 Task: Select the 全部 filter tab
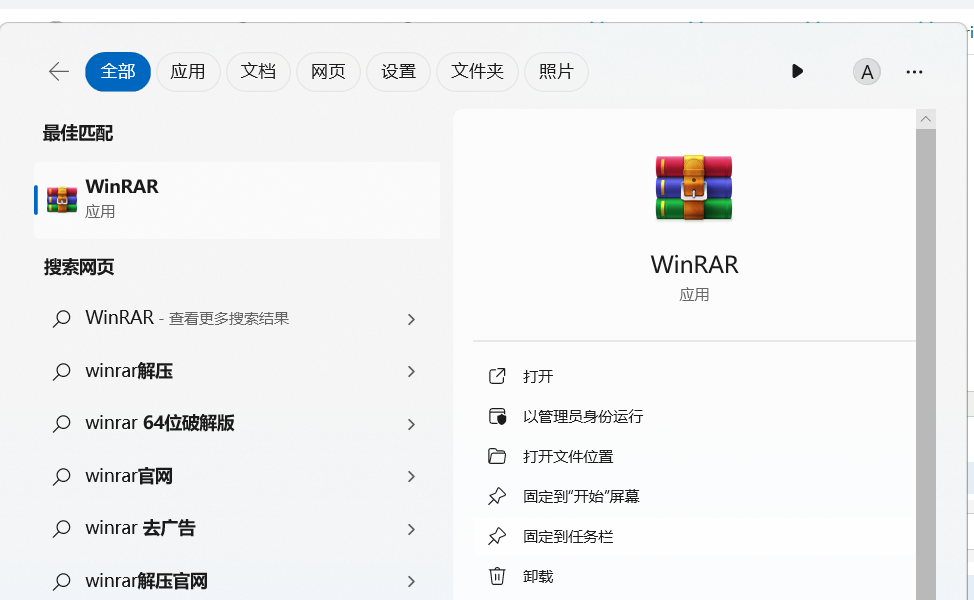pyautogui.click(x=118, y=71)
